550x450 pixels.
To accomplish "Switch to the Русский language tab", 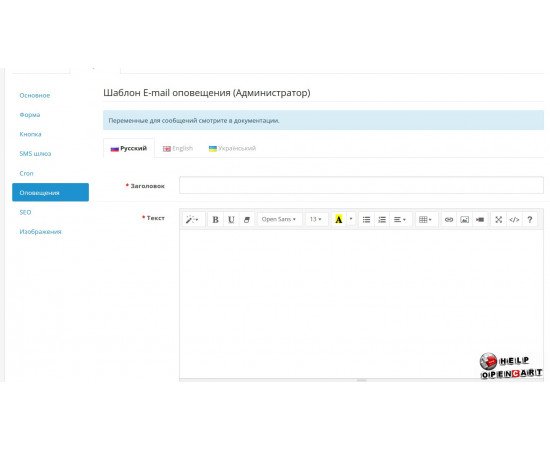I will 129,148.
